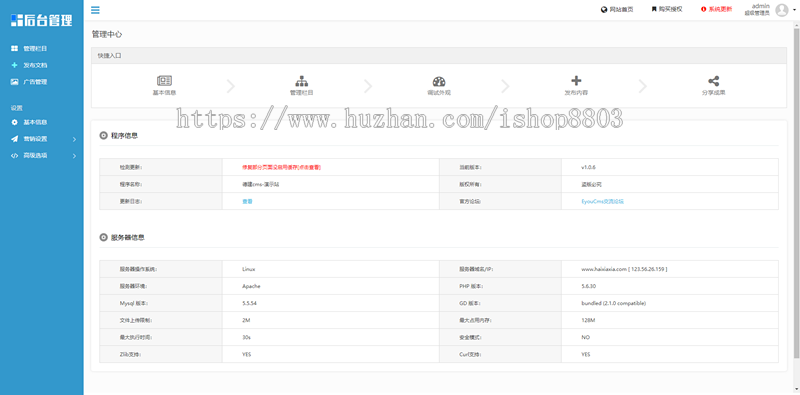Select 基本信息 under 设置 in sidebar
800x395 pixels.
pos(29,122)
